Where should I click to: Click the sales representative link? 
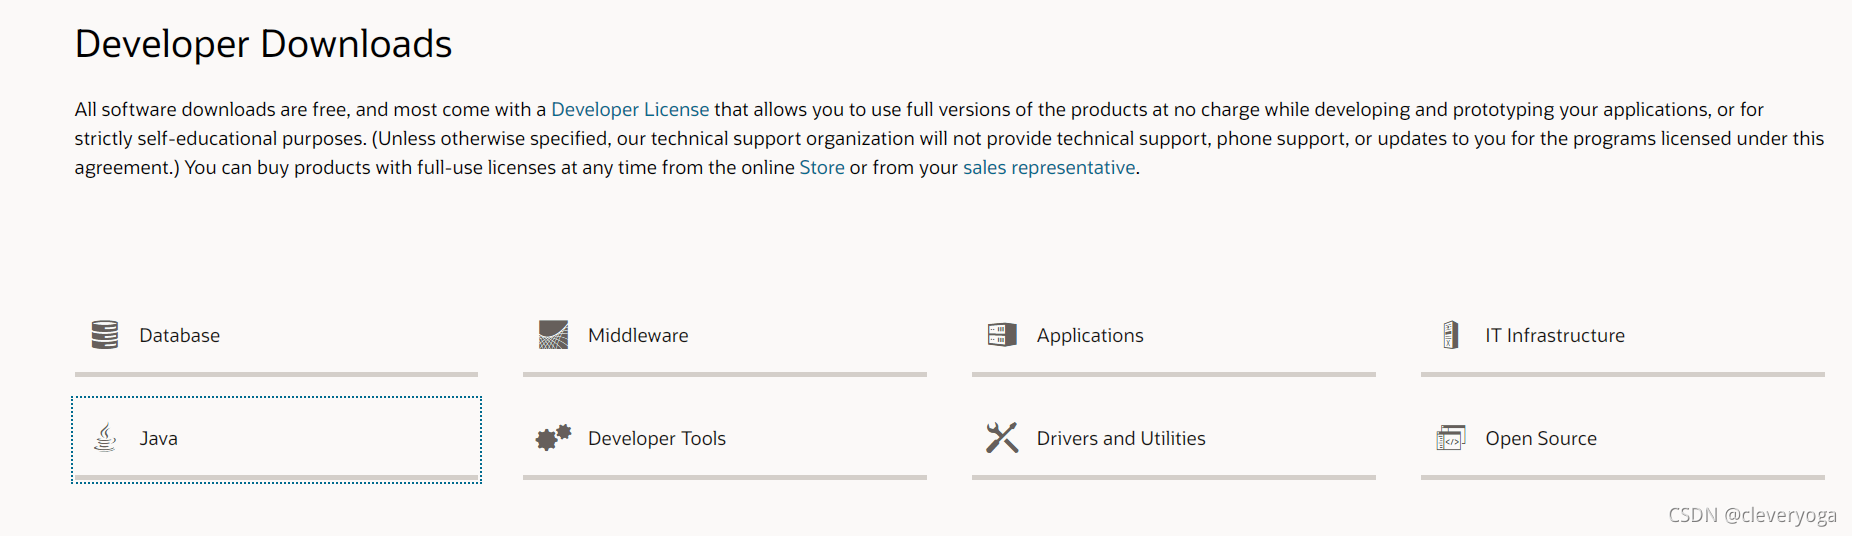coord(1049,167)
